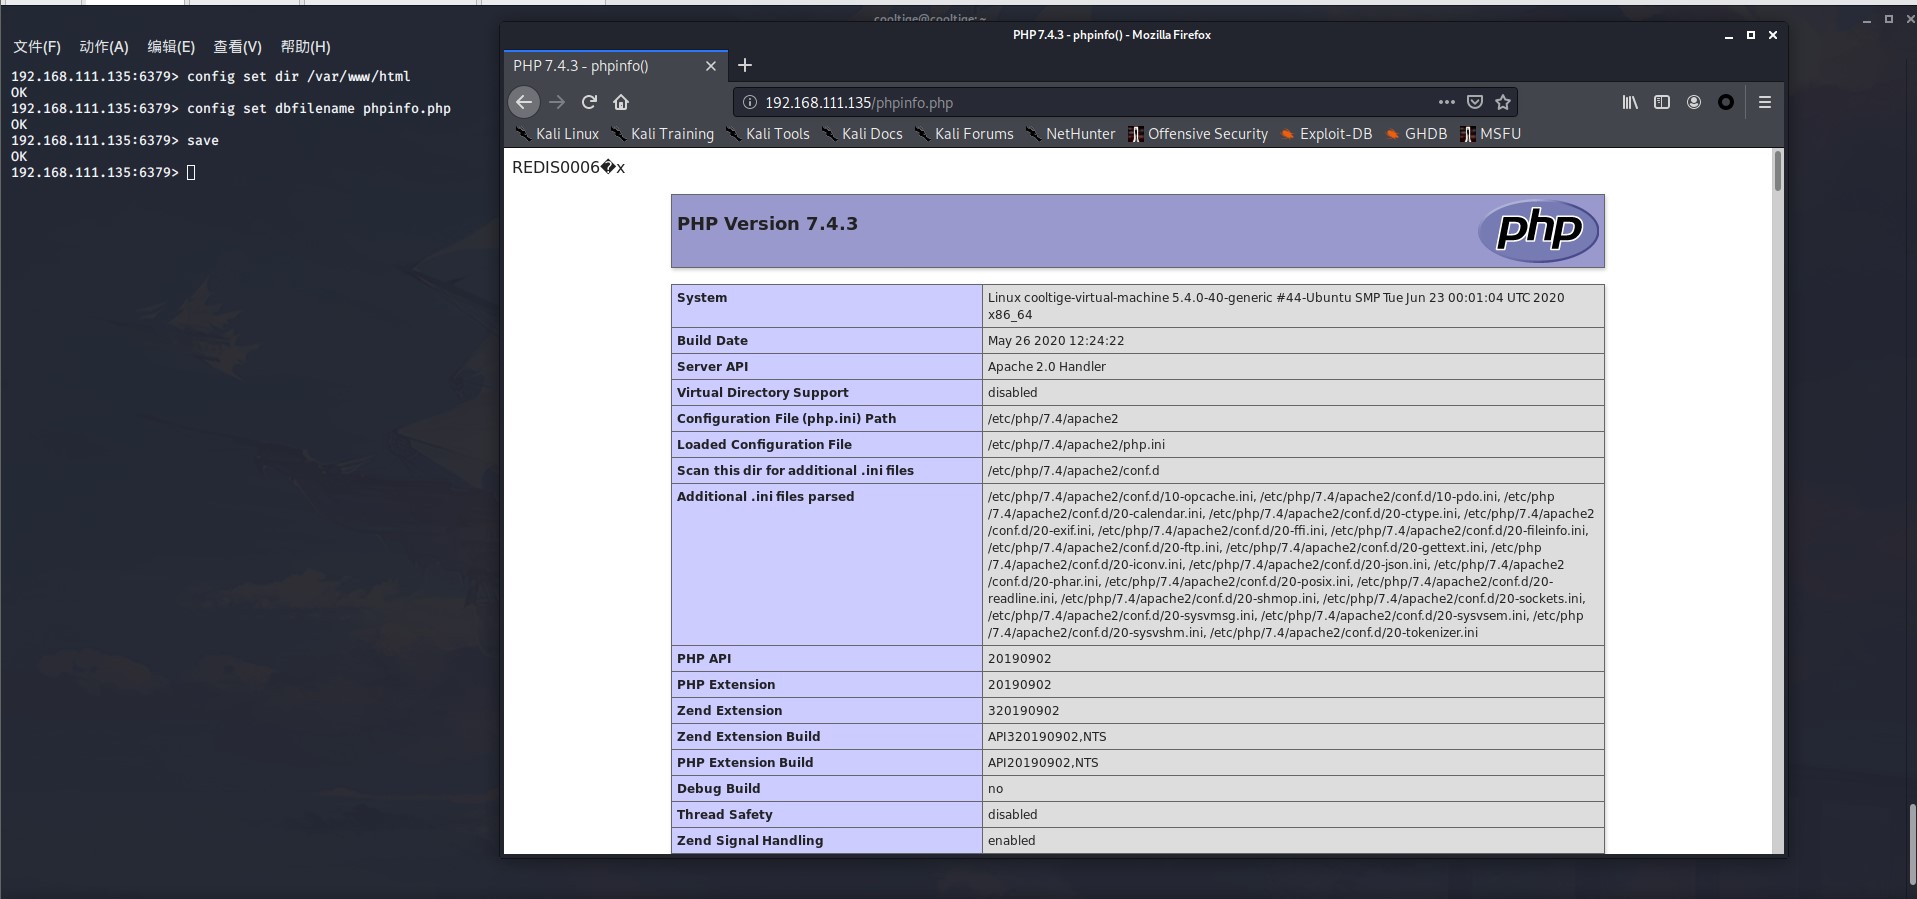Open Kali Training bookmark
This screenshot has width=1917, height=899.
(662, 134)
